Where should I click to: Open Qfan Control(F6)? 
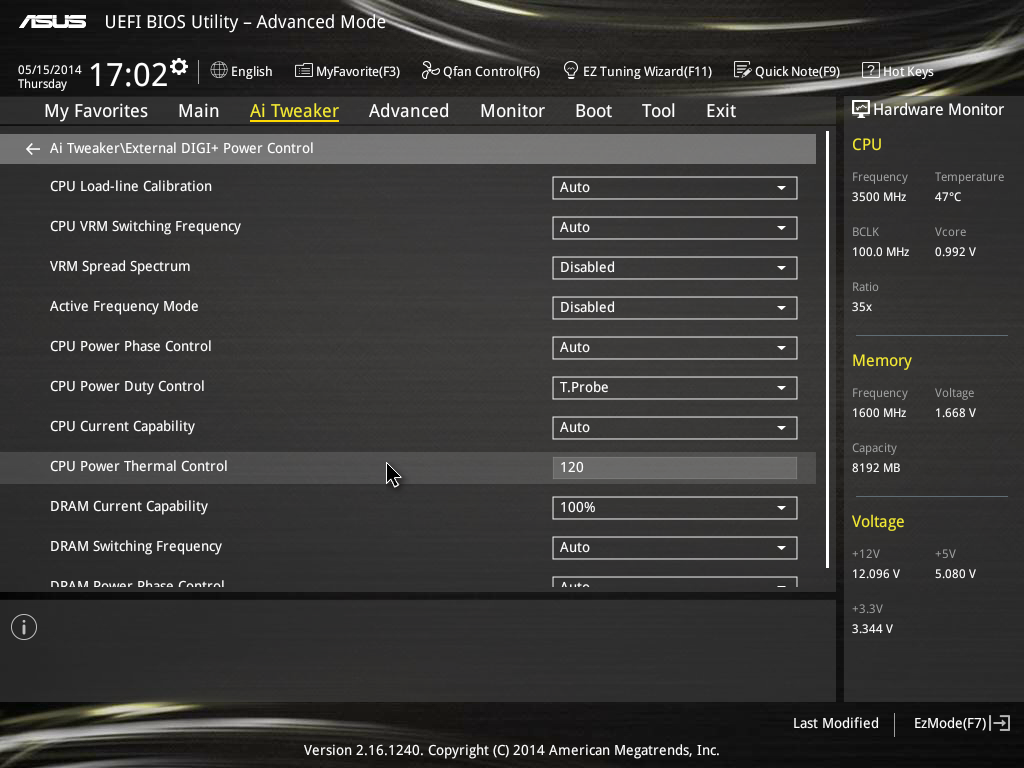pyautogui.click(x=481, y=71)
